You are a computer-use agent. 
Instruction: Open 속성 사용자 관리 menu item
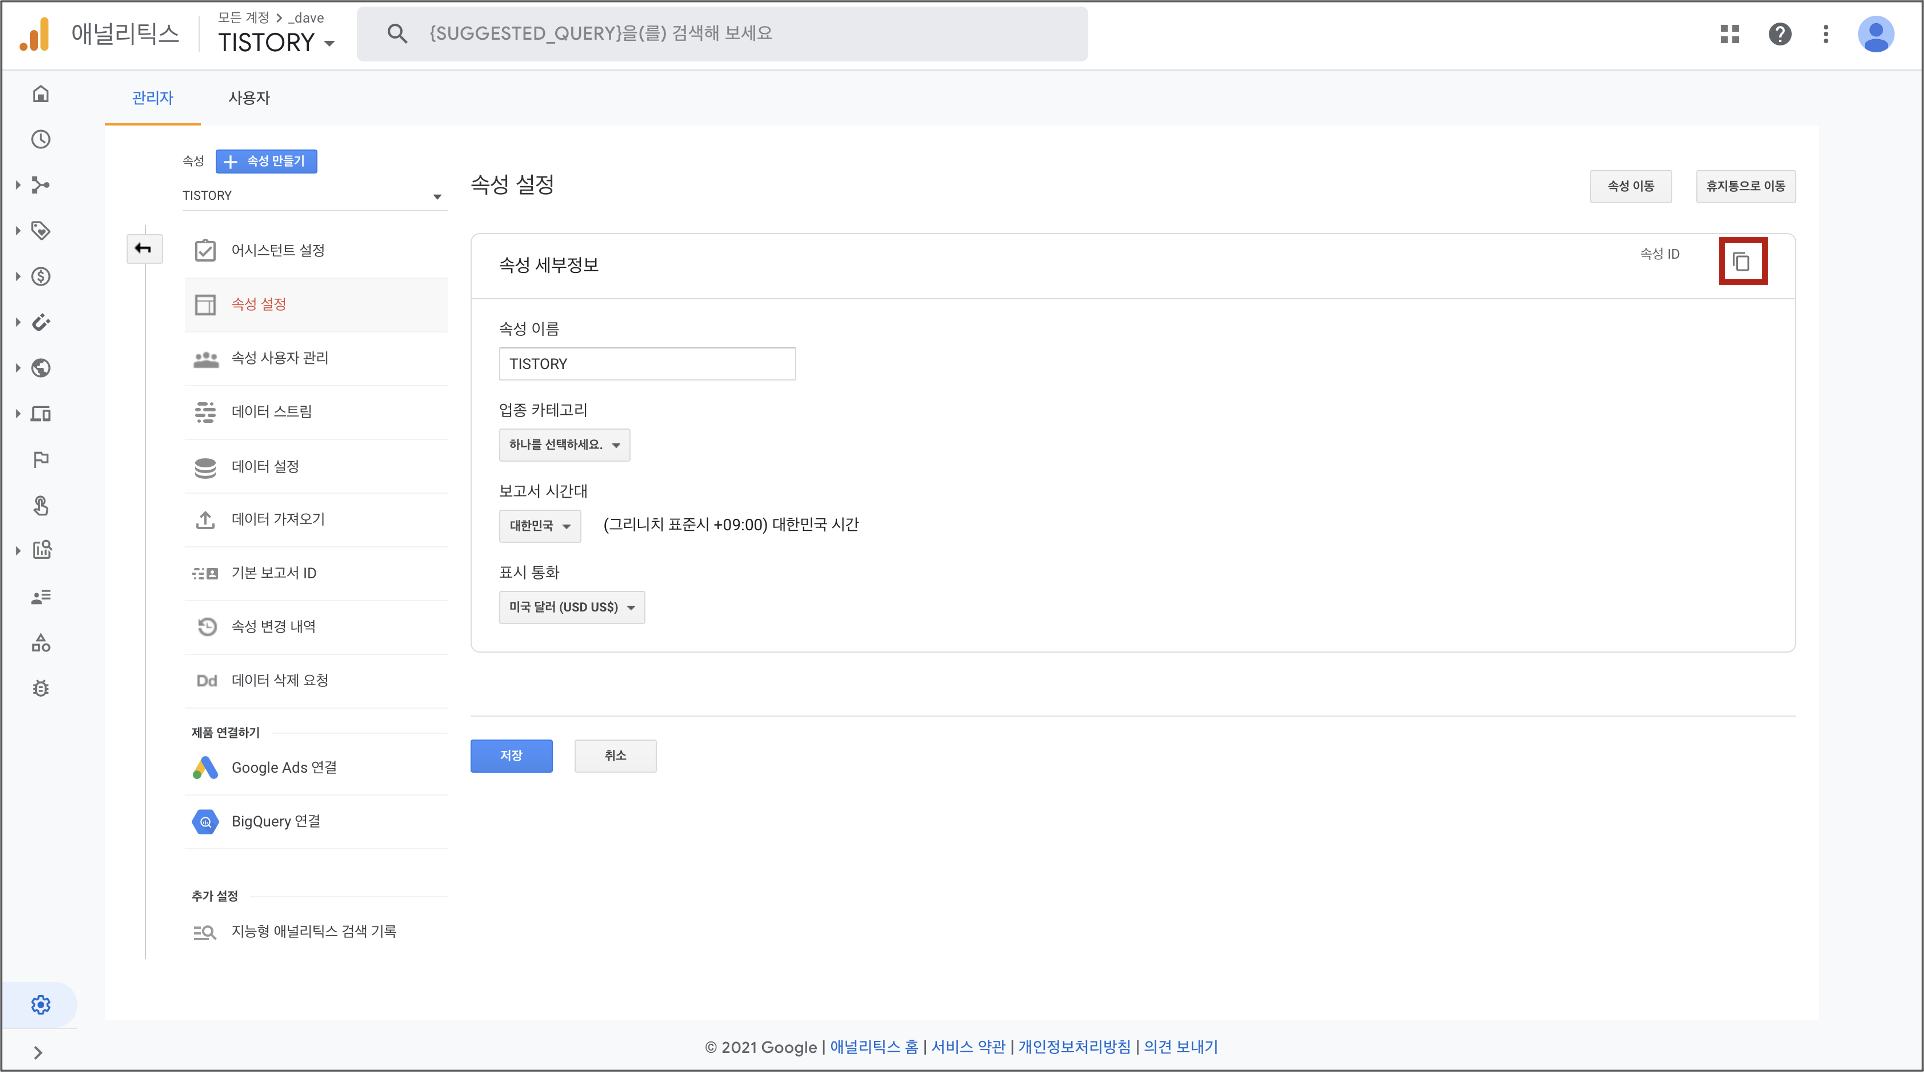[x=316, y=358]
